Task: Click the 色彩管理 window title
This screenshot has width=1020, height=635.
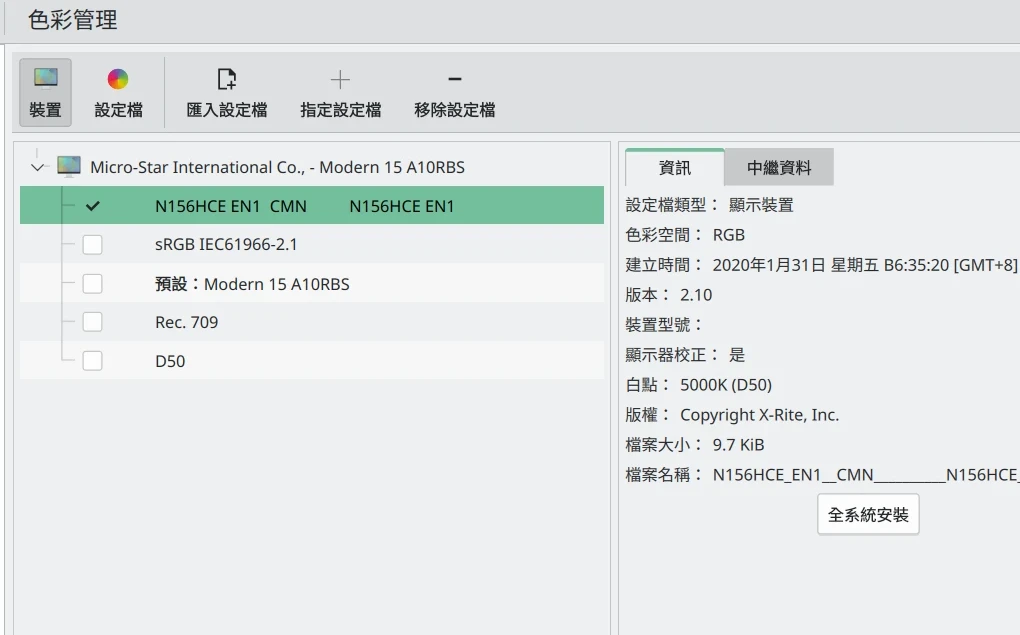Action: pos(73,20)
